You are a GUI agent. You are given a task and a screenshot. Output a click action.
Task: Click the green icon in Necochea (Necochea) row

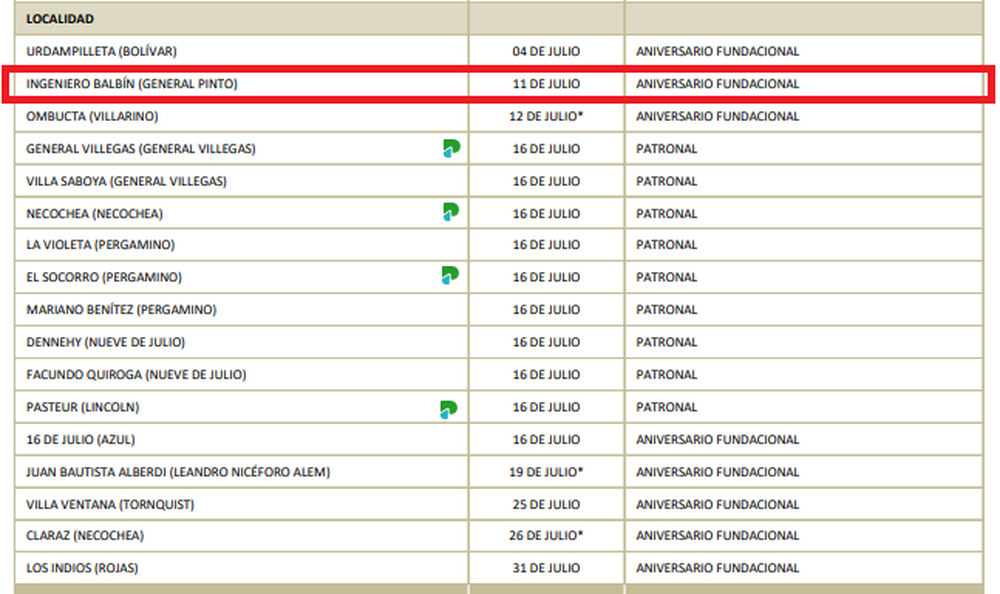point(451,213)
